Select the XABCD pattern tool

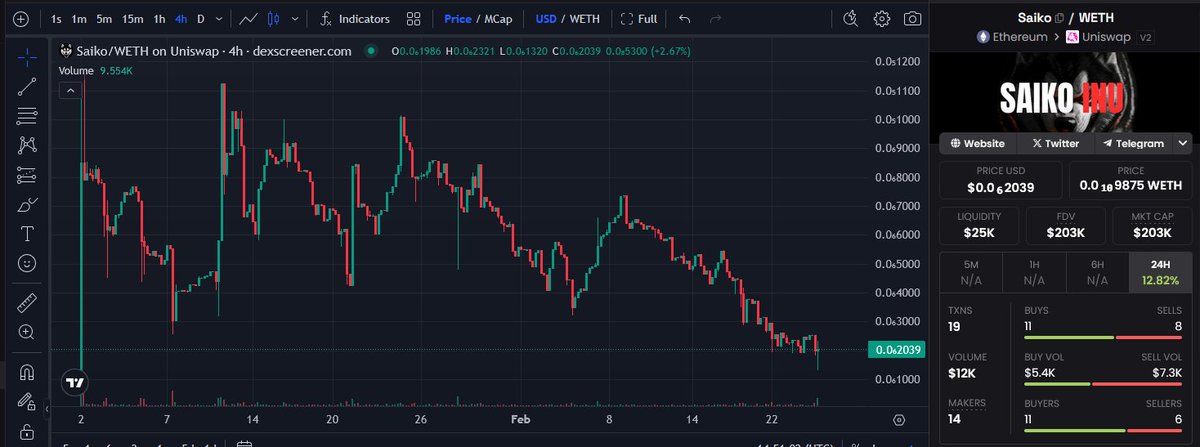tap(27, 146)
